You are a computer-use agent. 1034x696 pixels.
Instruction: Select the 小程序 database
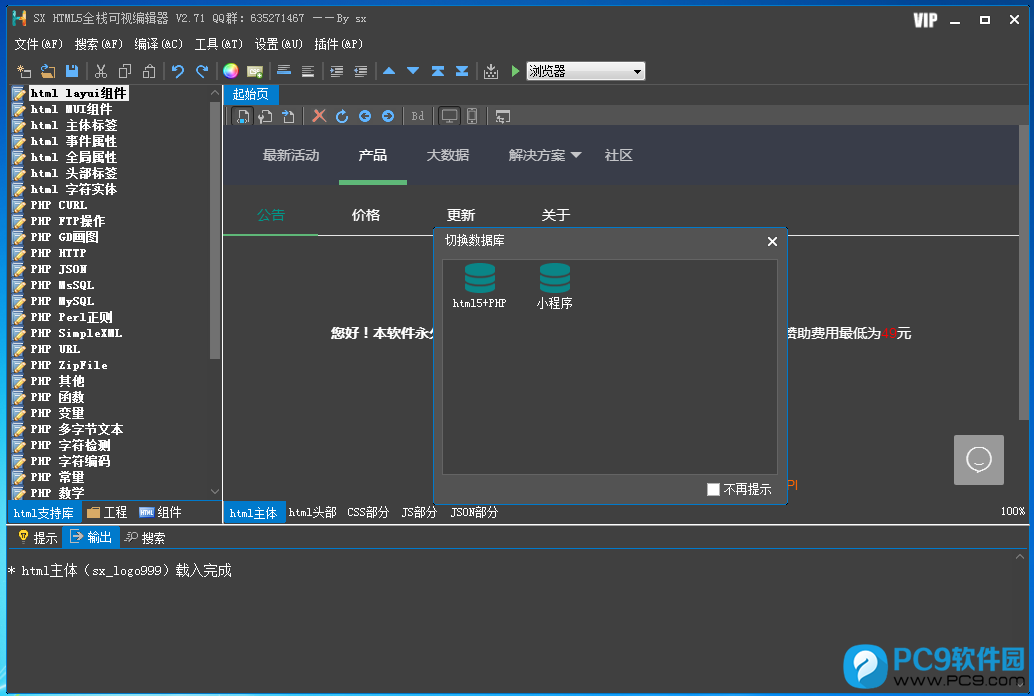(555, 286)
